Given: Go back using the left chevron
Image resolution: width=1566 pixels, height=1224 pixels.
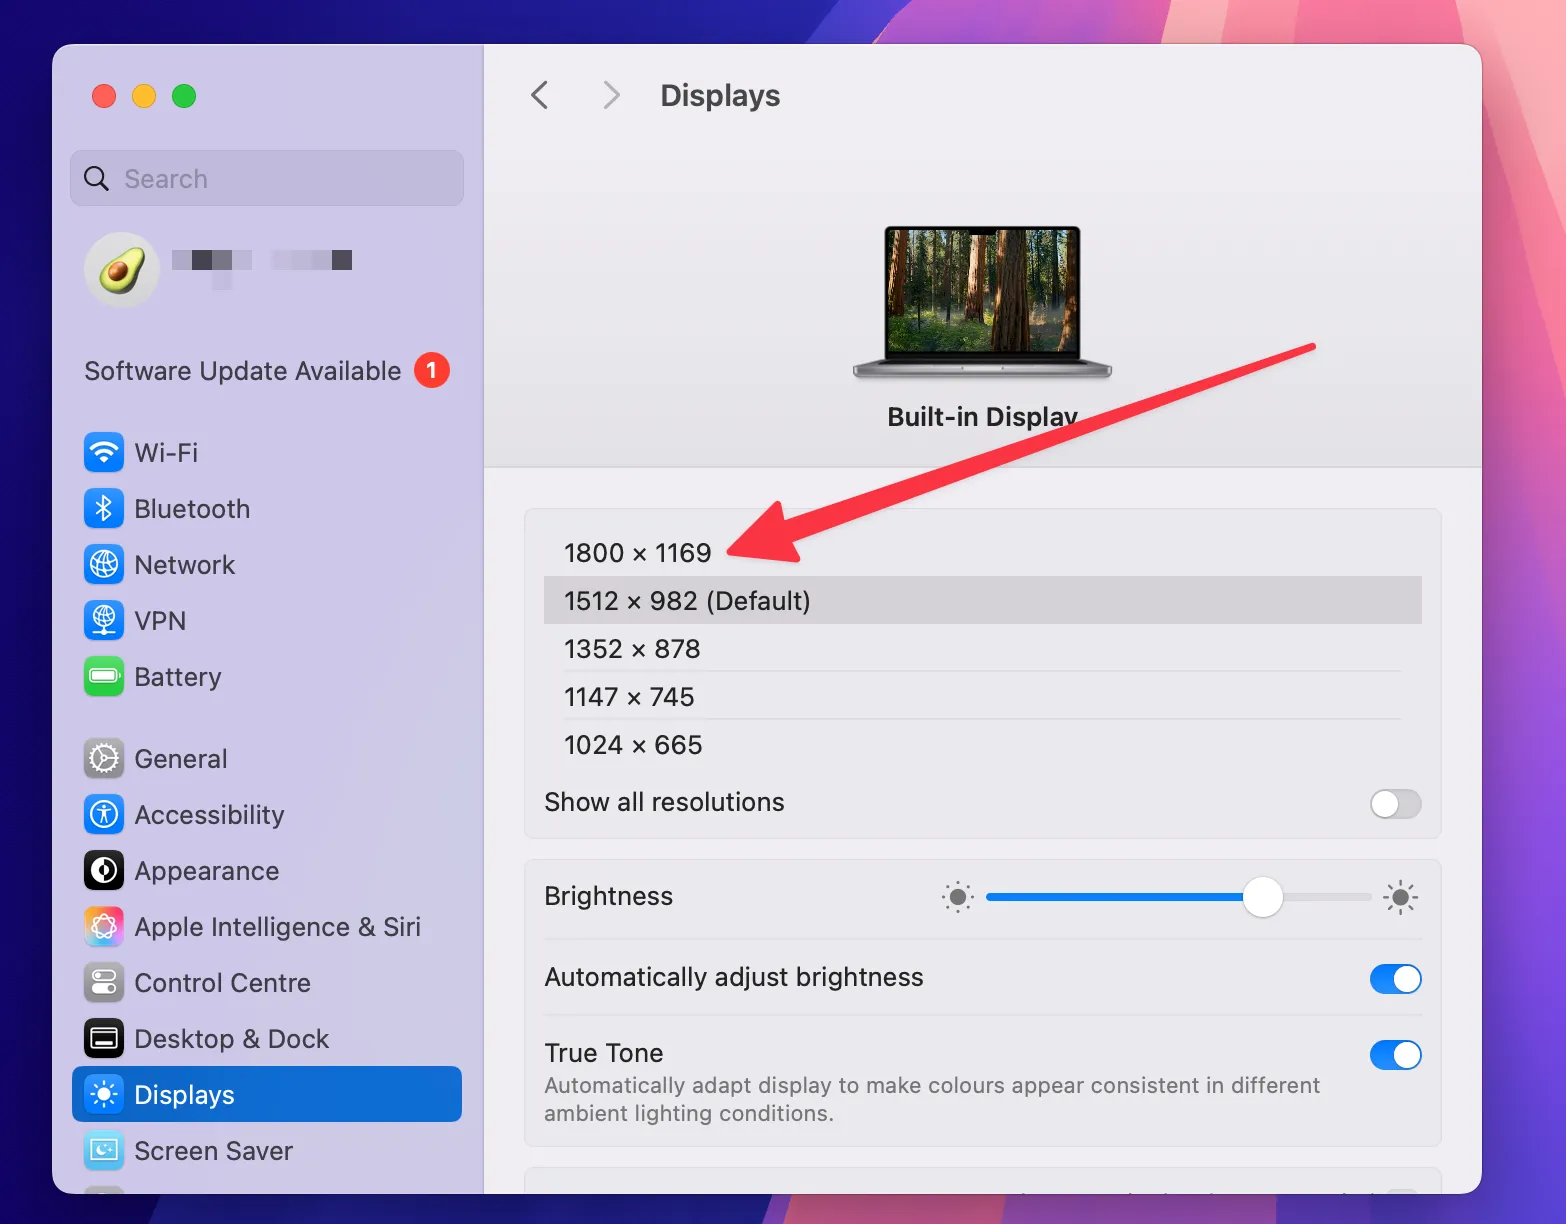Looking at the screenshot, I should (x=540, y=96).
